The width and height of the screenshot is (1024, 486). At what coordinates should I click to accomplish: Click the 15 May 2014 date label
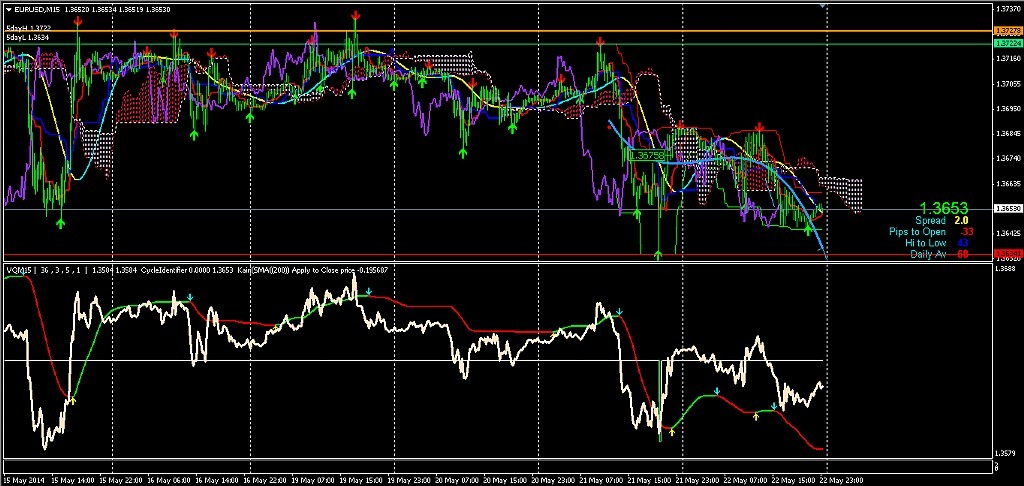22,479
